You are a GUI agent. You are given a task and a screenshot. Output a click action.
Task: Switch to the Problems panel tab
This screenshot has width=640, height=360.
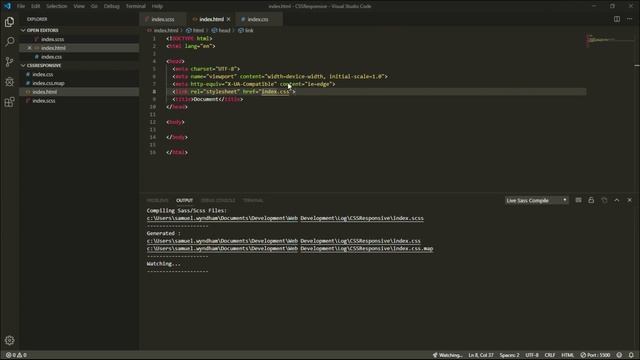pyautogui.click(x=158, y=200)
